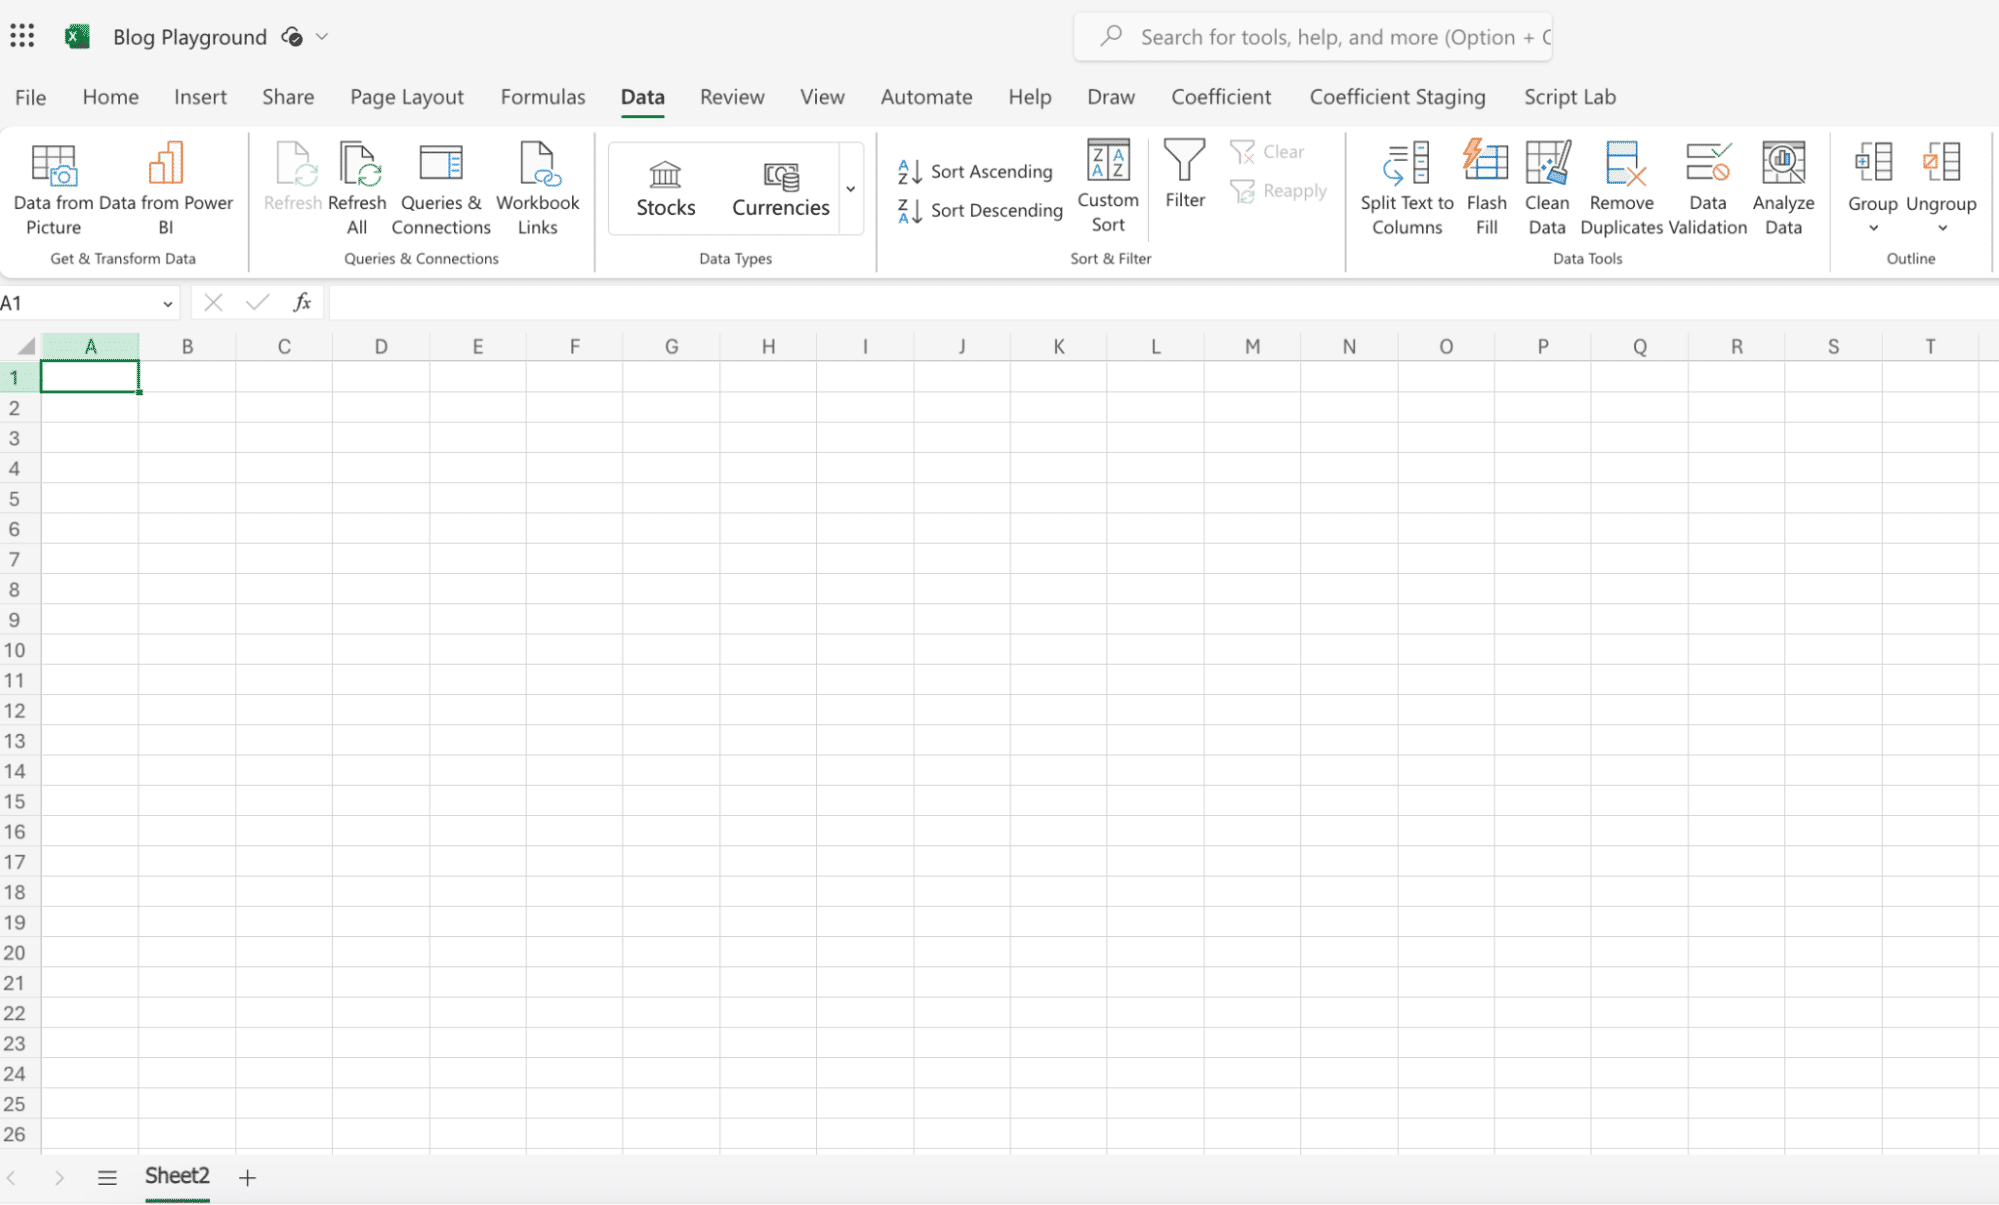Switch to the Home tab
This screenshot has width=1999, height=1205.
[x=110, y=97]
